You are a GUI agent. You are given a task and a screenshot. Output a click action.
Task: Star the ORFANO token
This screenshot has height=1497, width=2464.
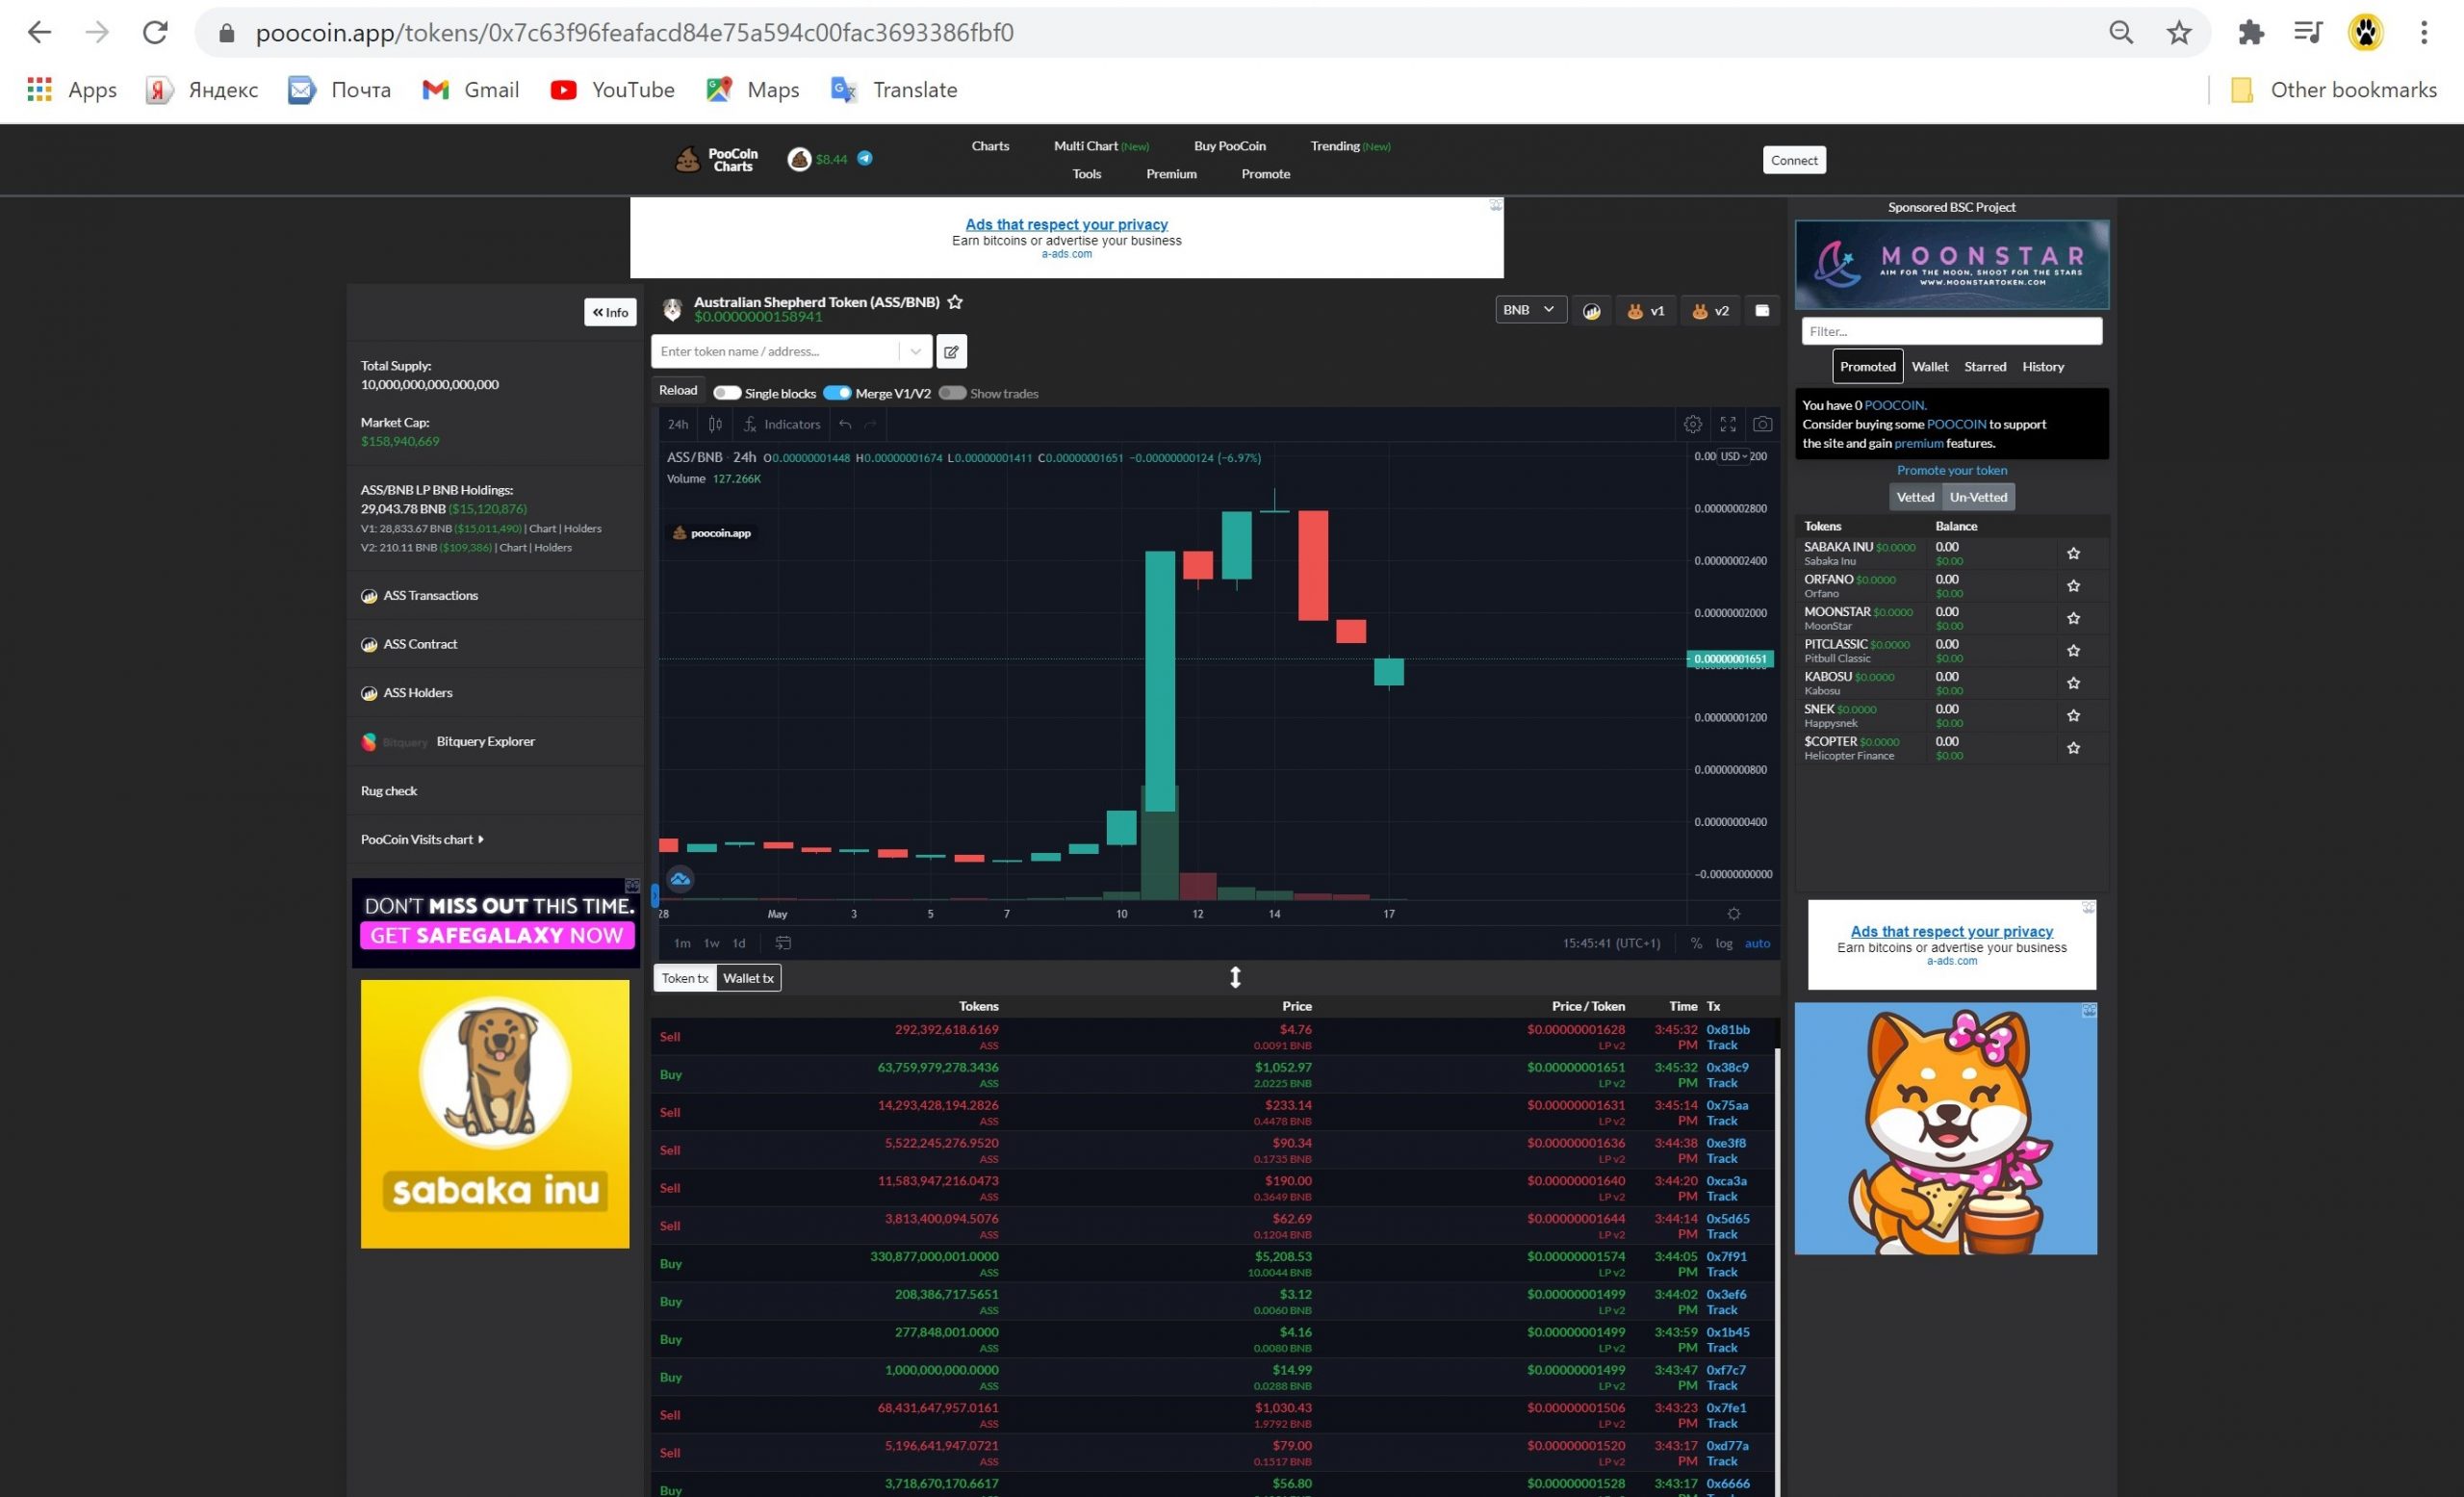[x=2073, y=586]
